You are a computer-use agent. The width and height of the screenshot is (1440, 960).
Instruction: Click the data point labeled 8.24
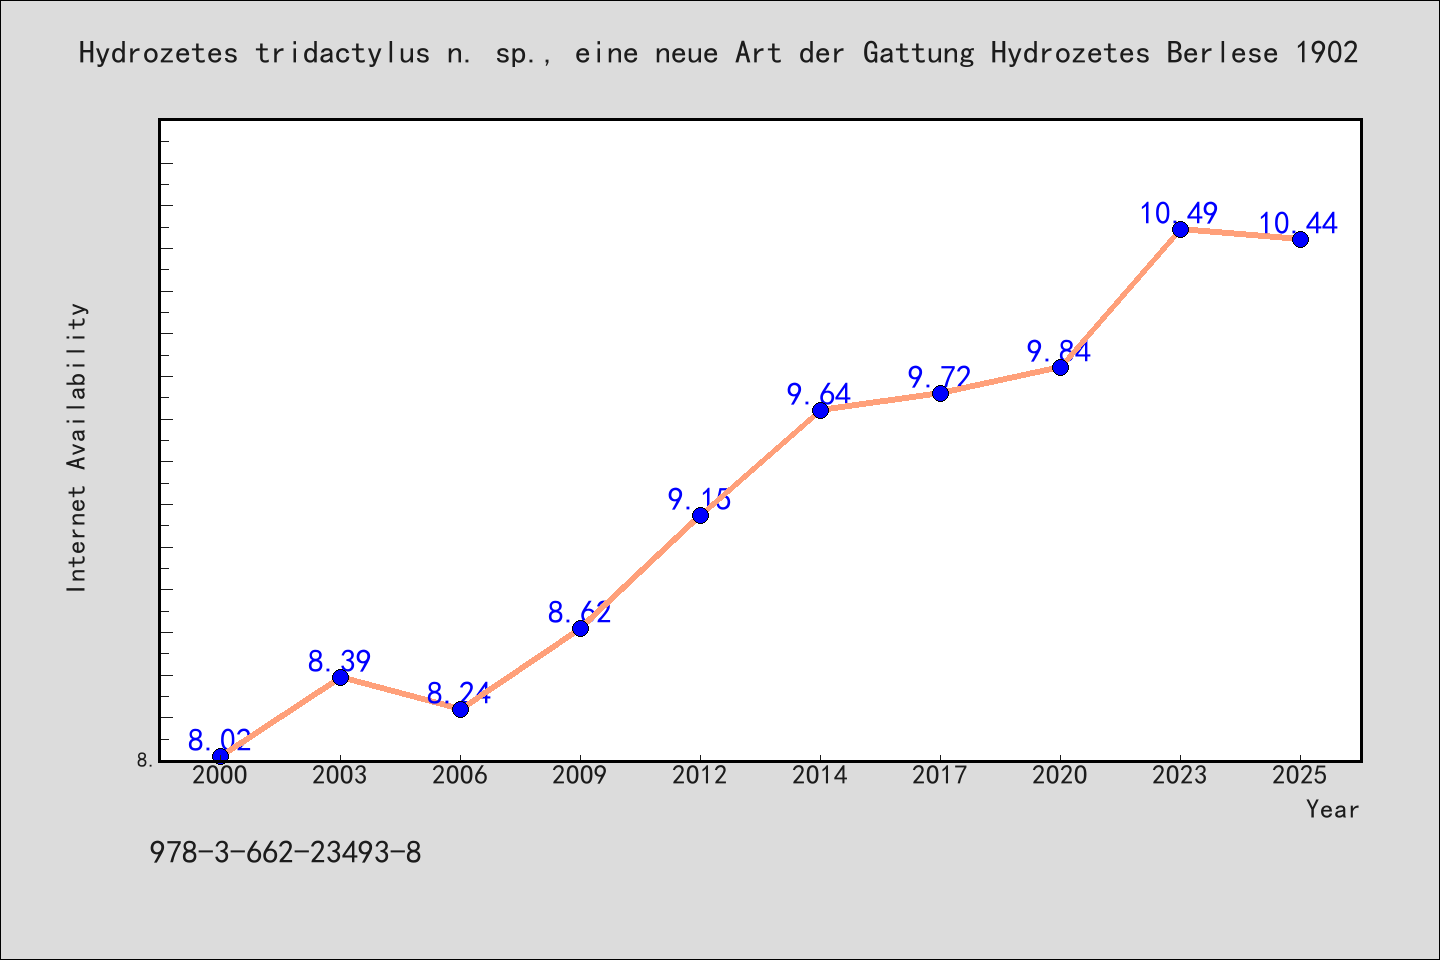pyautogui.click(x=460, y=709)
